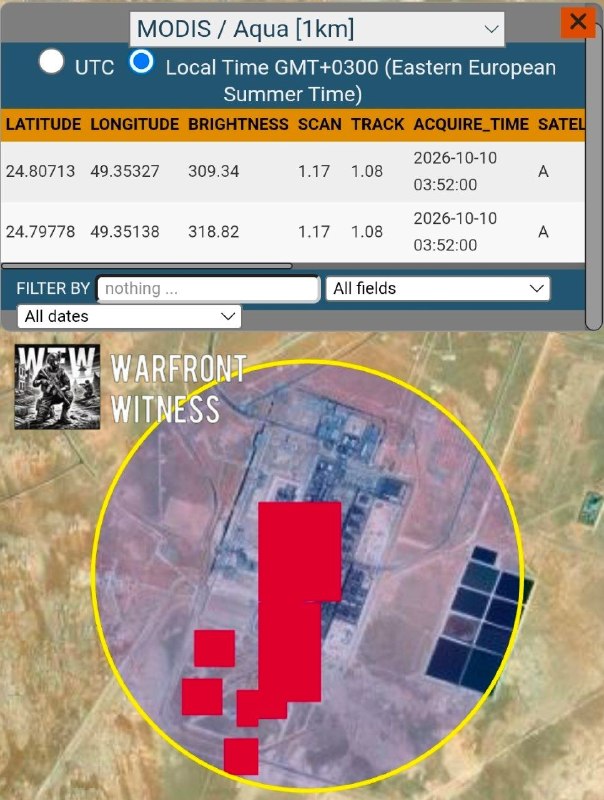Open the MODIS / Aqua [1km] dropdown

(x=317, y=29)
